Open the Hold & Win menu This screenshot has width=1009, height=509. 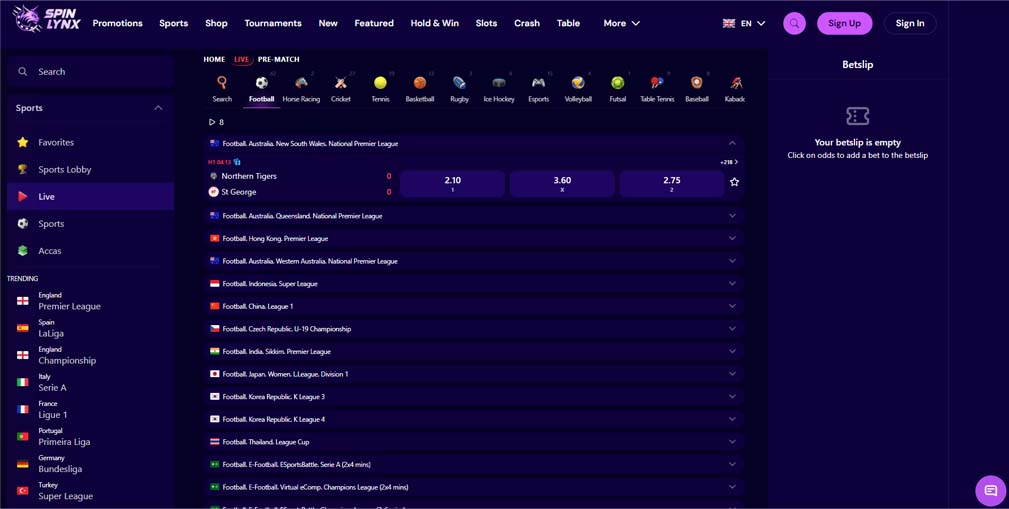[435, 23]
